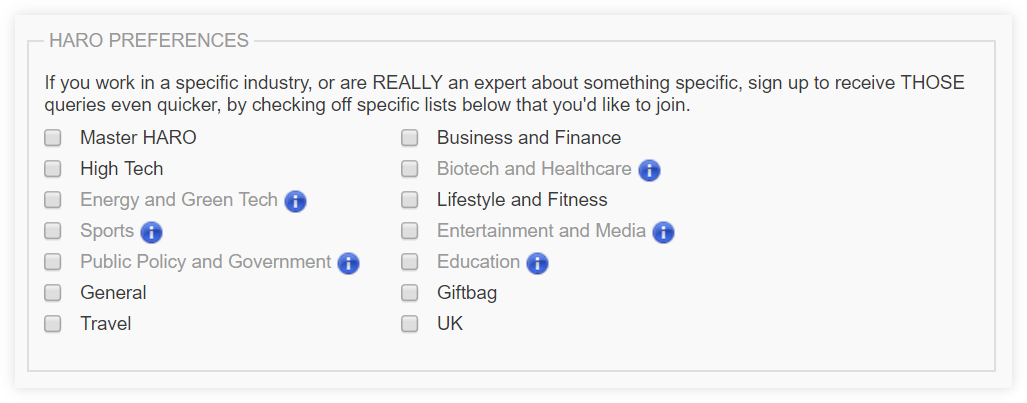Tick the Business and Finance checkbox
Image resolution: width=1027 pixels, height=403 pixels.
click(x=409, y=138)
